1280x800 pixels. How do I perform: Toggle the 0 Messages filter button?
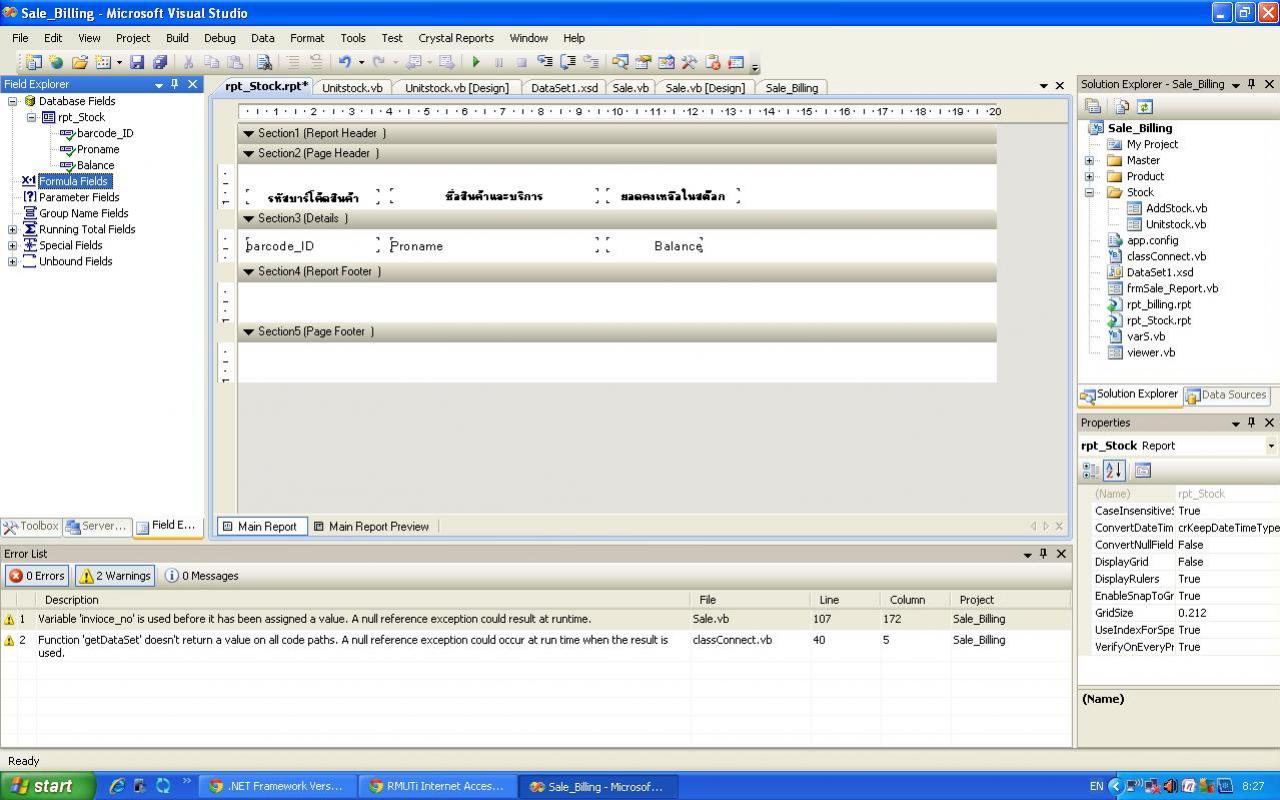click(x=202, y=576)
